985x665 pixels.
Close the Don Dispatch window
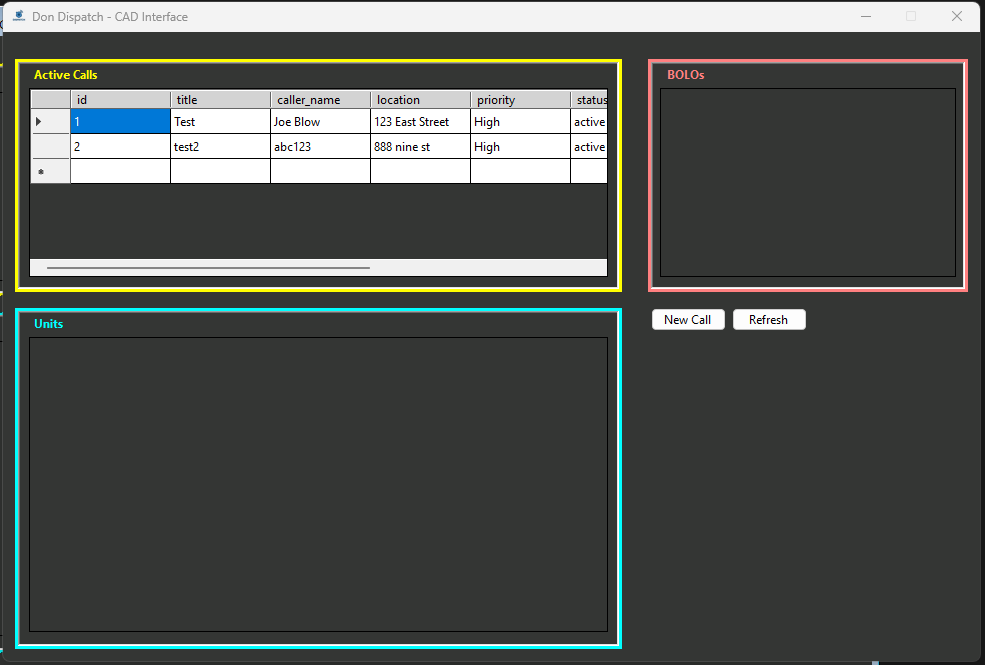pyautogui.click(x=957, y=16)
